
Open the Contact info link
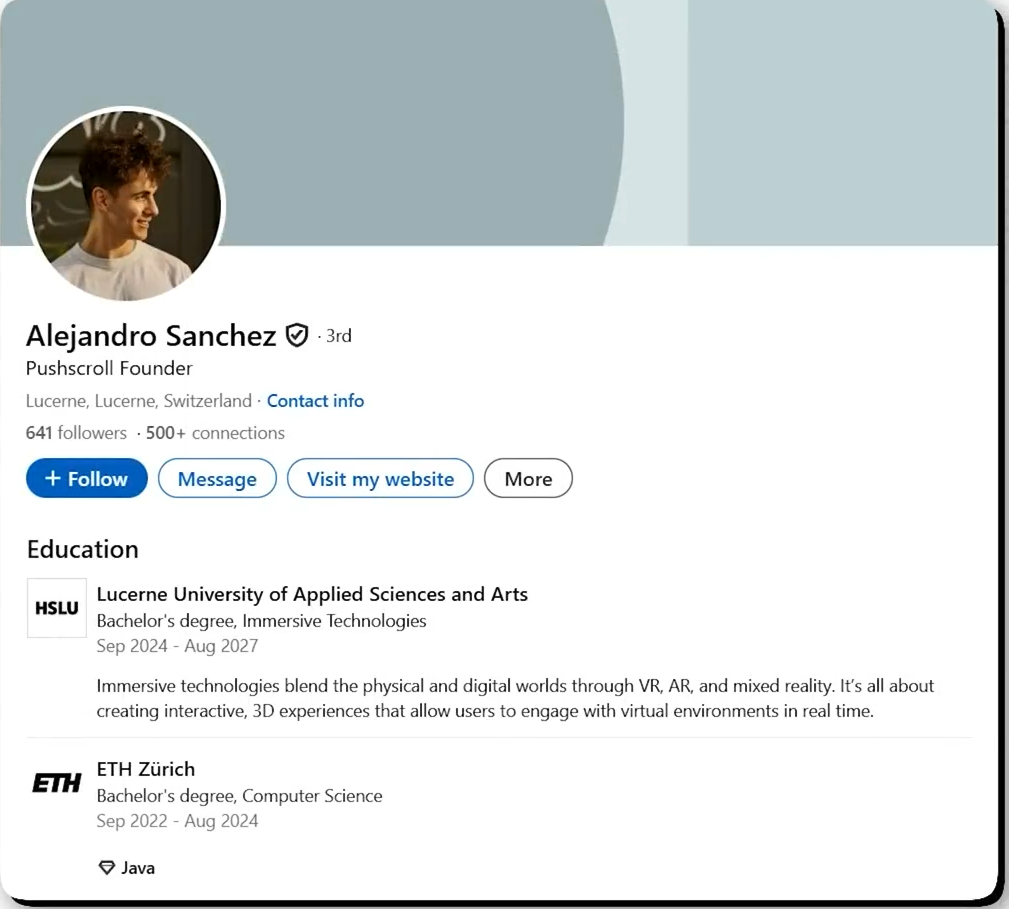tap(315, 401)
